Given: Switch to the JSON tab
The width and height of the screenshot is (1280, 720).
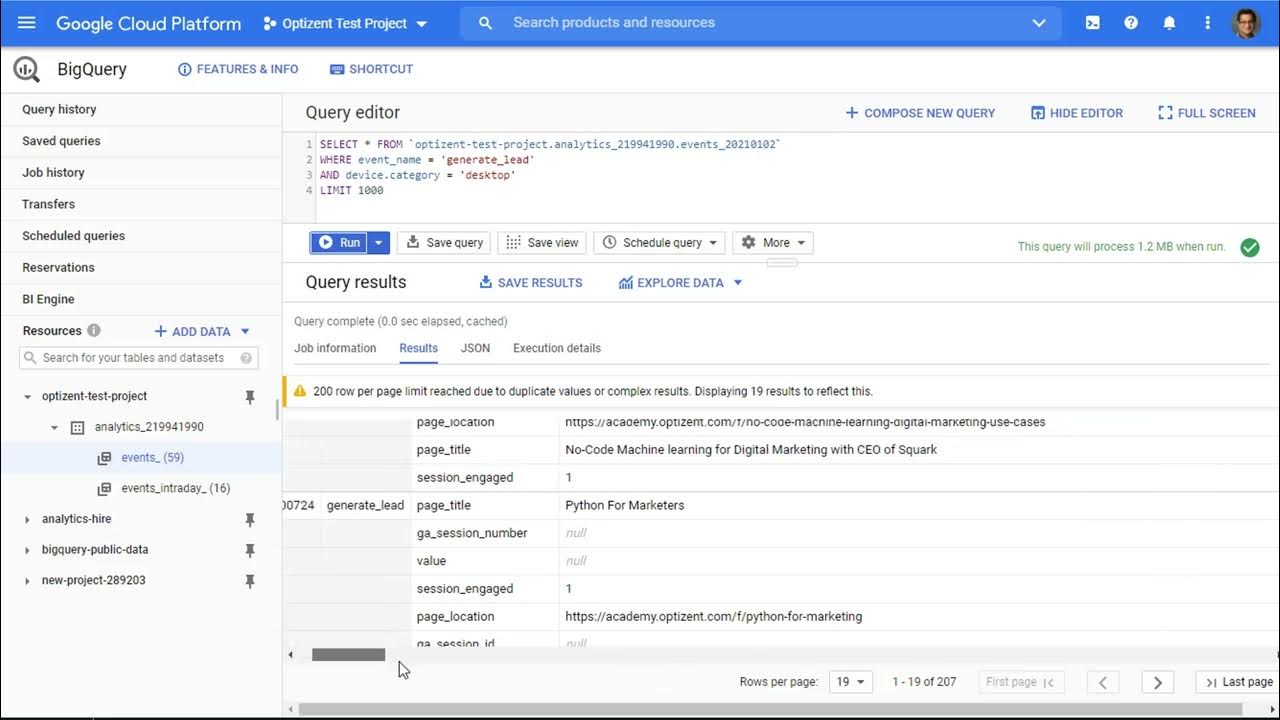Looking at the screenshot, I should 475,348.
